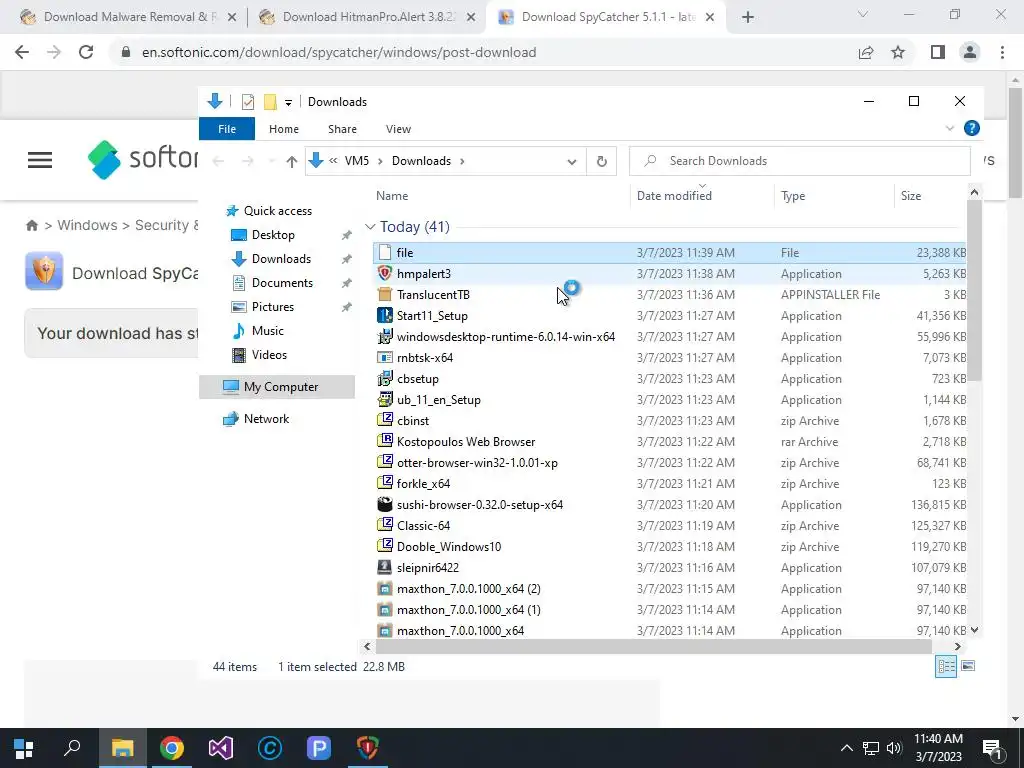Open Desktop in navigation pane
The height and width of the screenshot is (768, 1024).
click(x=273, y=235)
